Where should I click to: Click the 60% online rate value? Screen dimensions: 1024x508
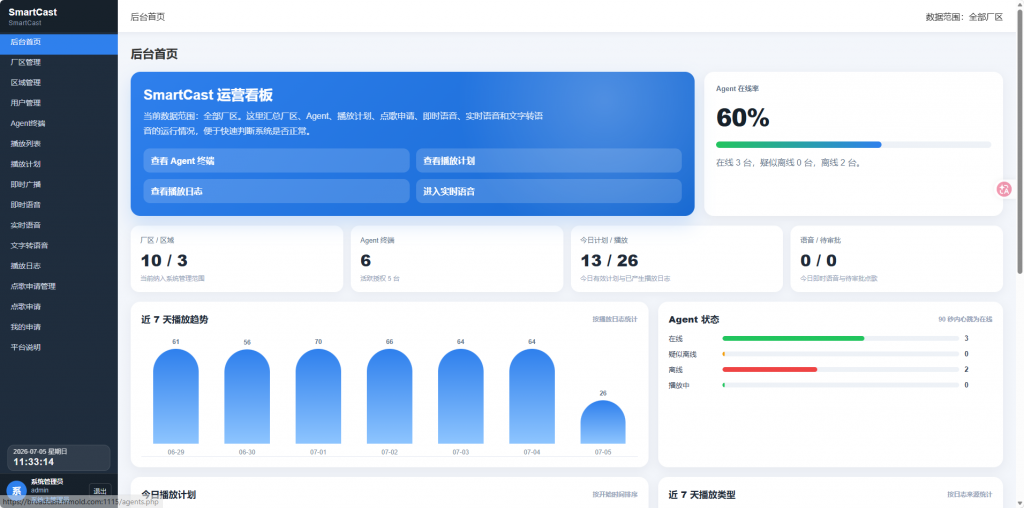pyautogui.click(x=743, y=118)
